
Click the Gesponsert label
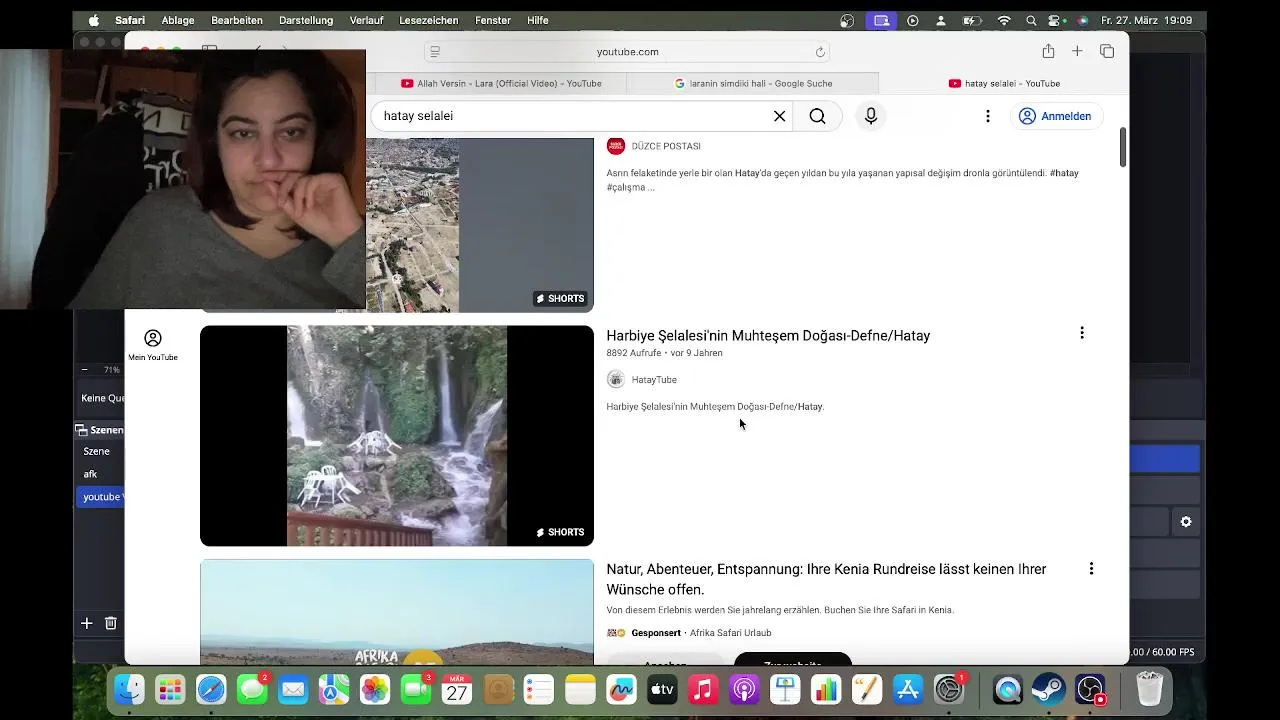click(656, 633)
